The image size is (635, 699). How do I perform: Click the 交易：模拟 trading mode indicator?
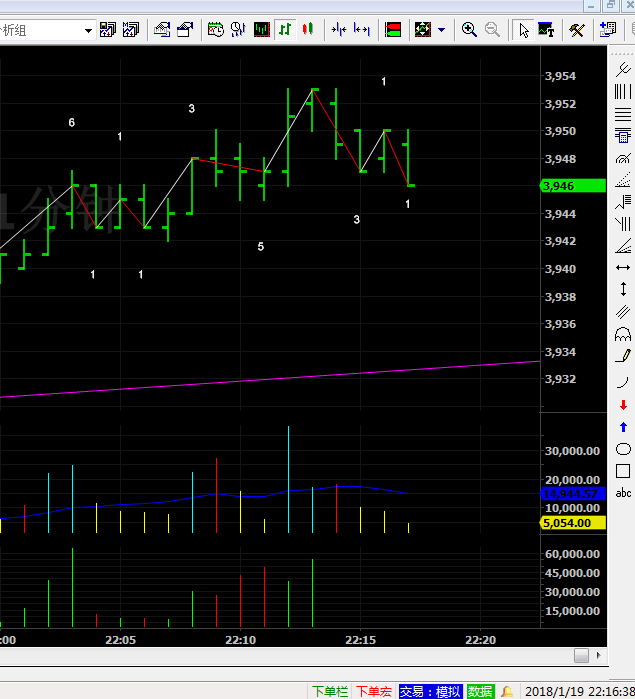(x=430, y=691)
